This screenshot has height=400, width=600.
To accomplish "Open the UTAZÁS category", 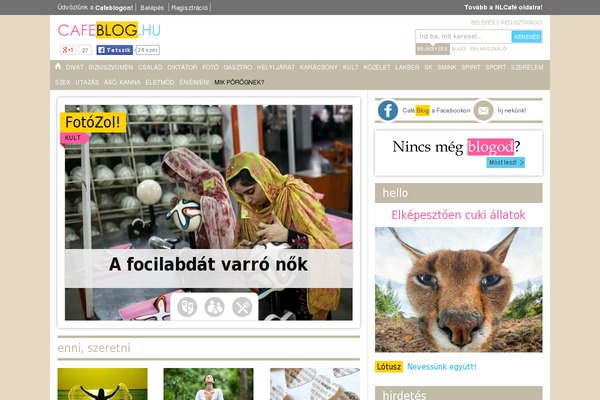I will pos(87,82).
